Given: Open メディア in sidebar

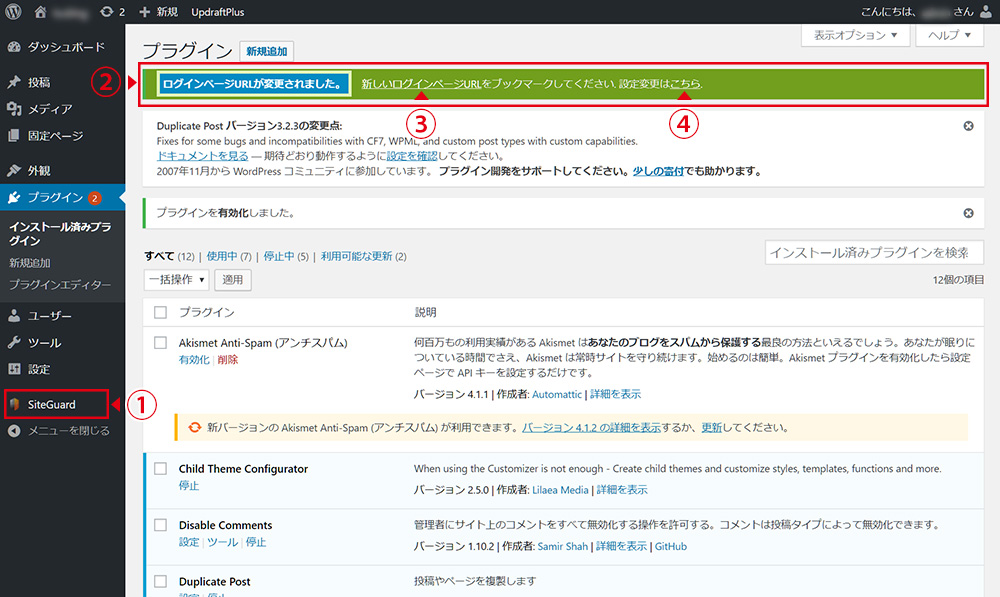Looking at the screenshot, I should 50,109.
